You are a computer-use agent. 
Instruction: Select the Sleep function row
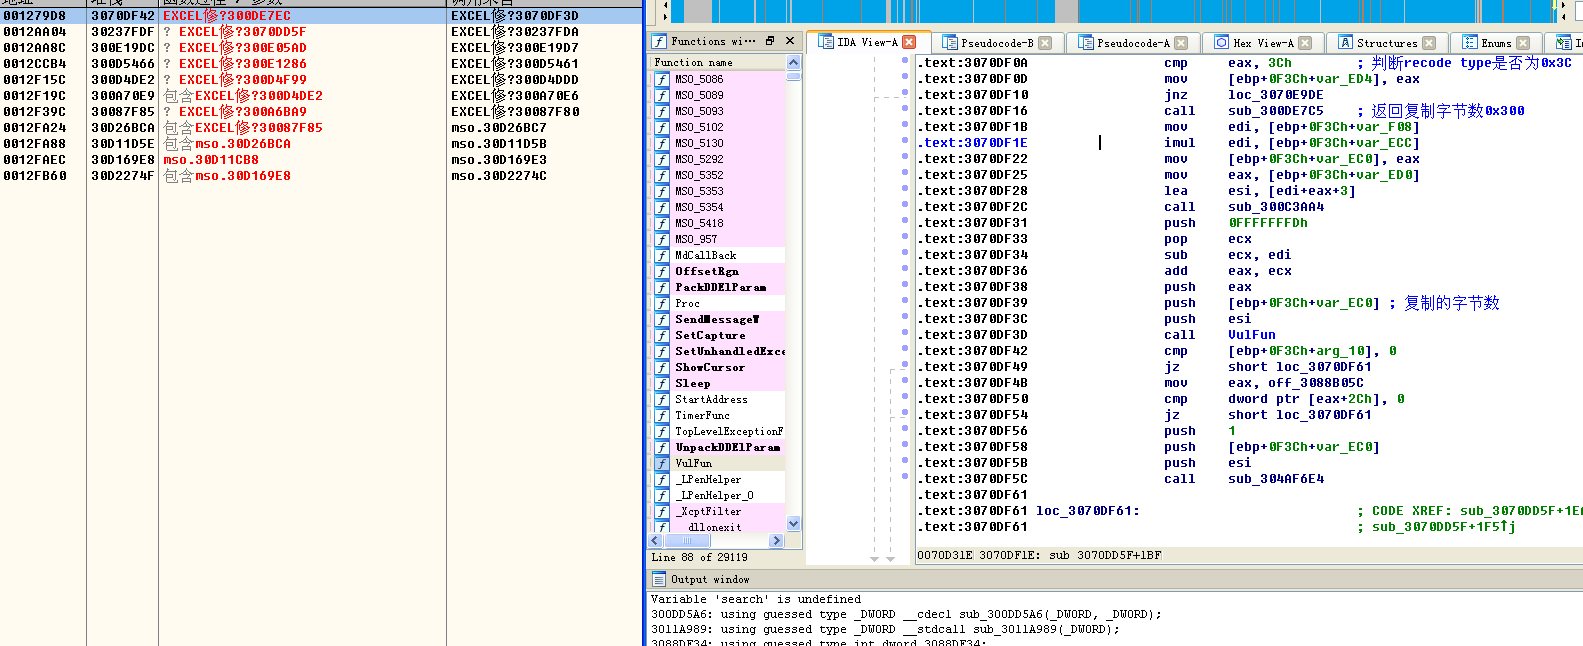click(718, 383)
